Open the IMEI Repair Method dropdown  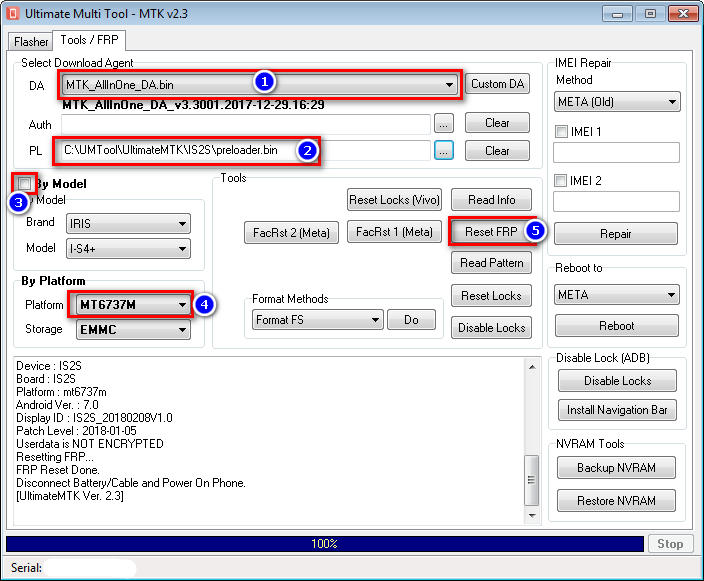617,102
